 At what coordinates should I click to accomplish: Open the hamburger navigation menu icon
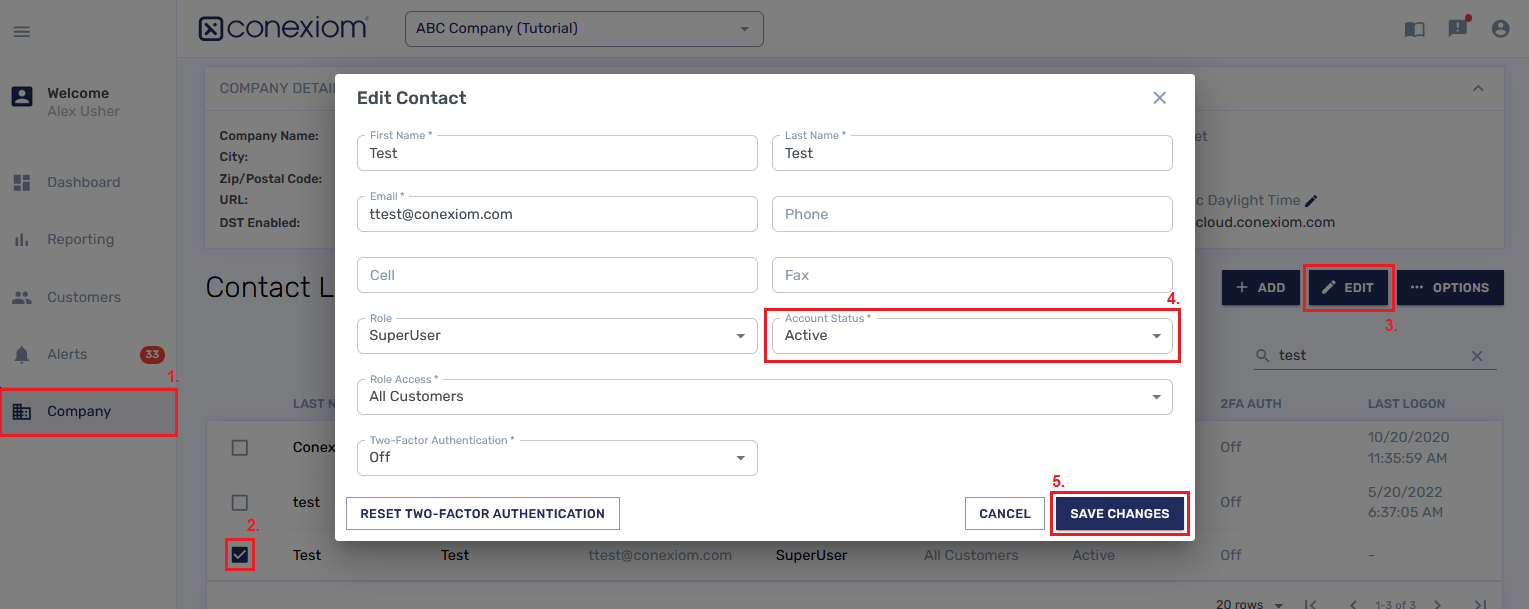tap(21, 32)
